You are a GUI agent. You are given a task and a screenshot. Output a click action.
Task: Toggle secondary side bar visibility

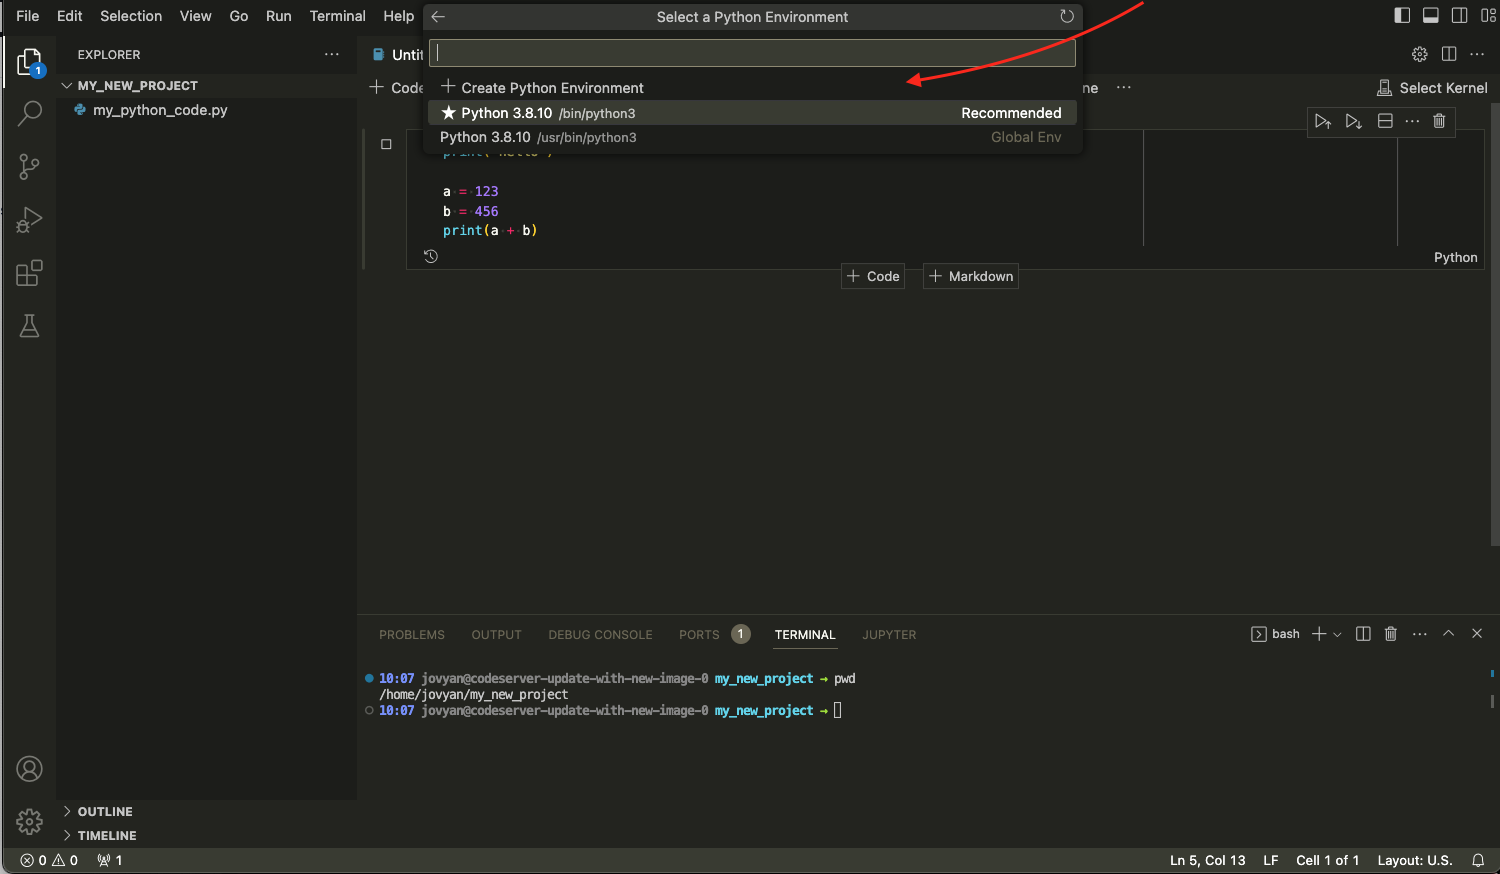[1460, 15]
